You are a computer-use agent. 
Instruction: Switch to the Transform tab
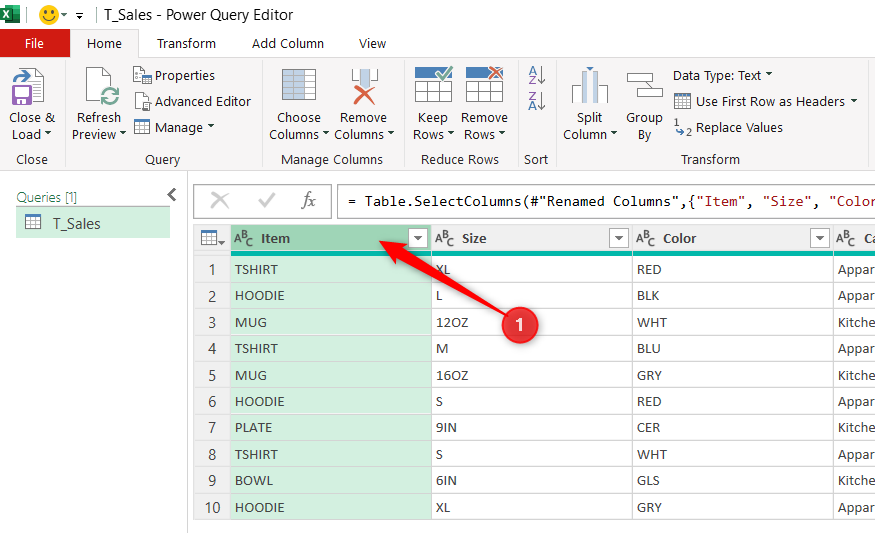pos(186,44)
